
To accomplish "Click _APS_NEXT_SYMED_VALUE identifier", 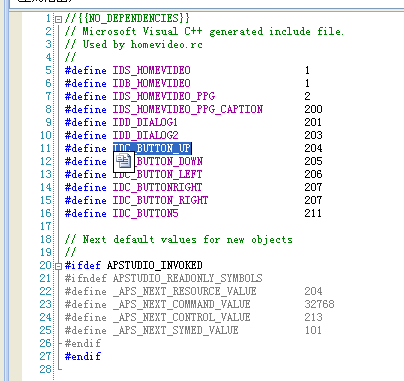I will (x=175, y=330).
